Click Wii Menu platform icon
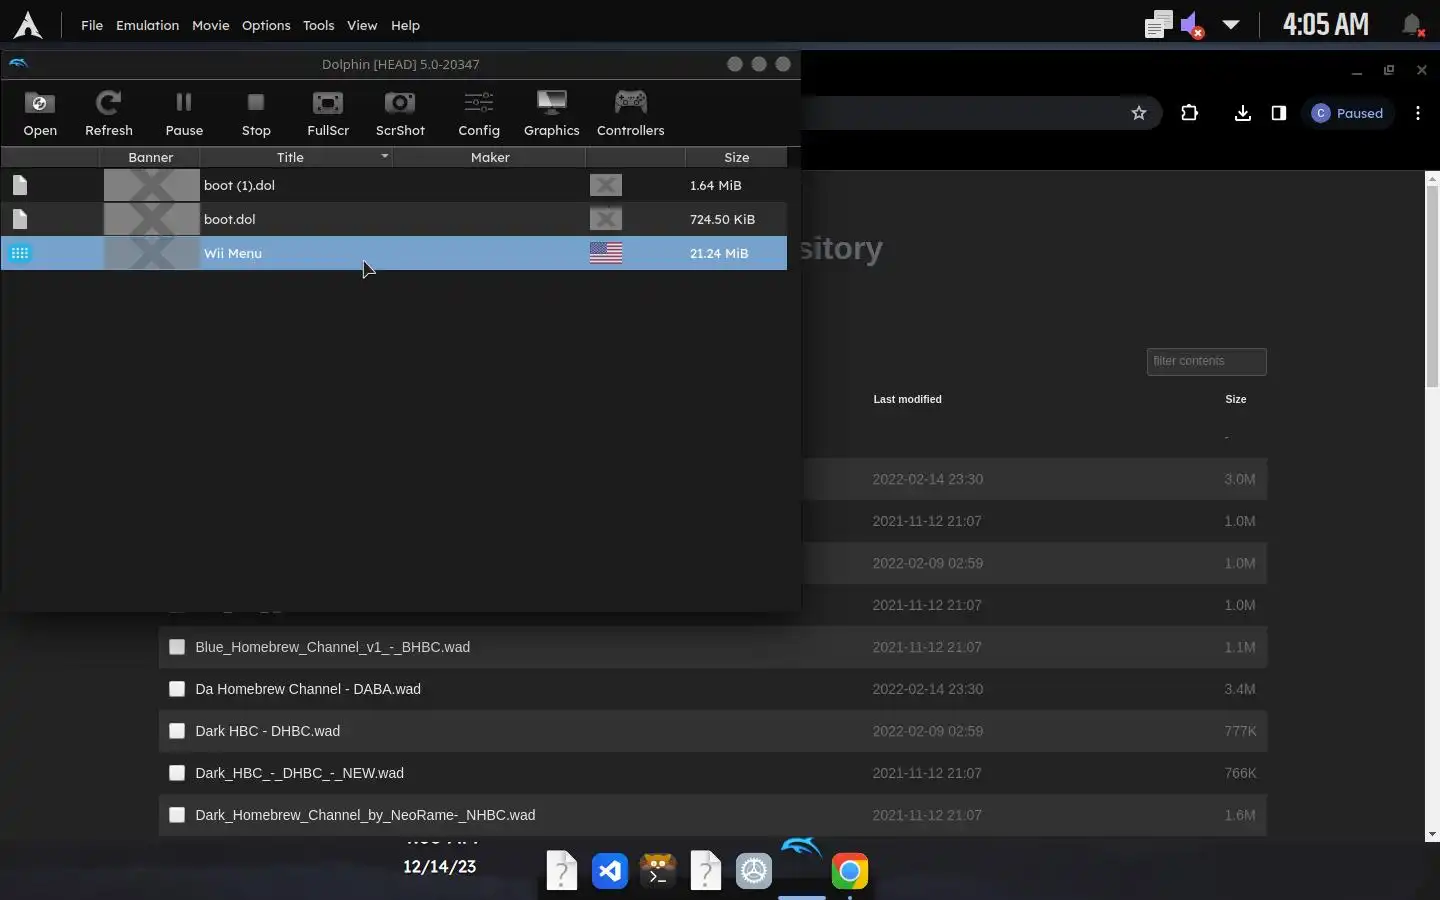This screenshot has width=1440, height=900. coord(20,253)
